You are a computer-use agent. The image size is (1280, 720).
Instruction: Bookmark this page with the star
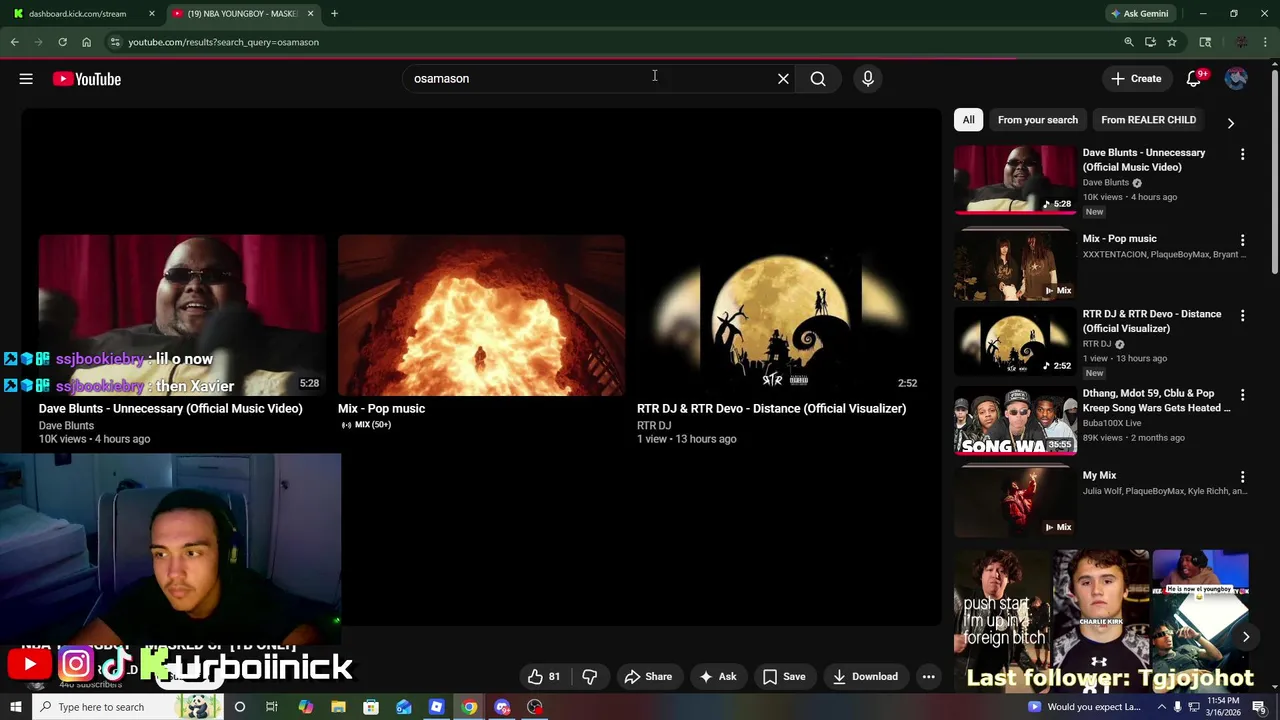tap(1172, 42)
